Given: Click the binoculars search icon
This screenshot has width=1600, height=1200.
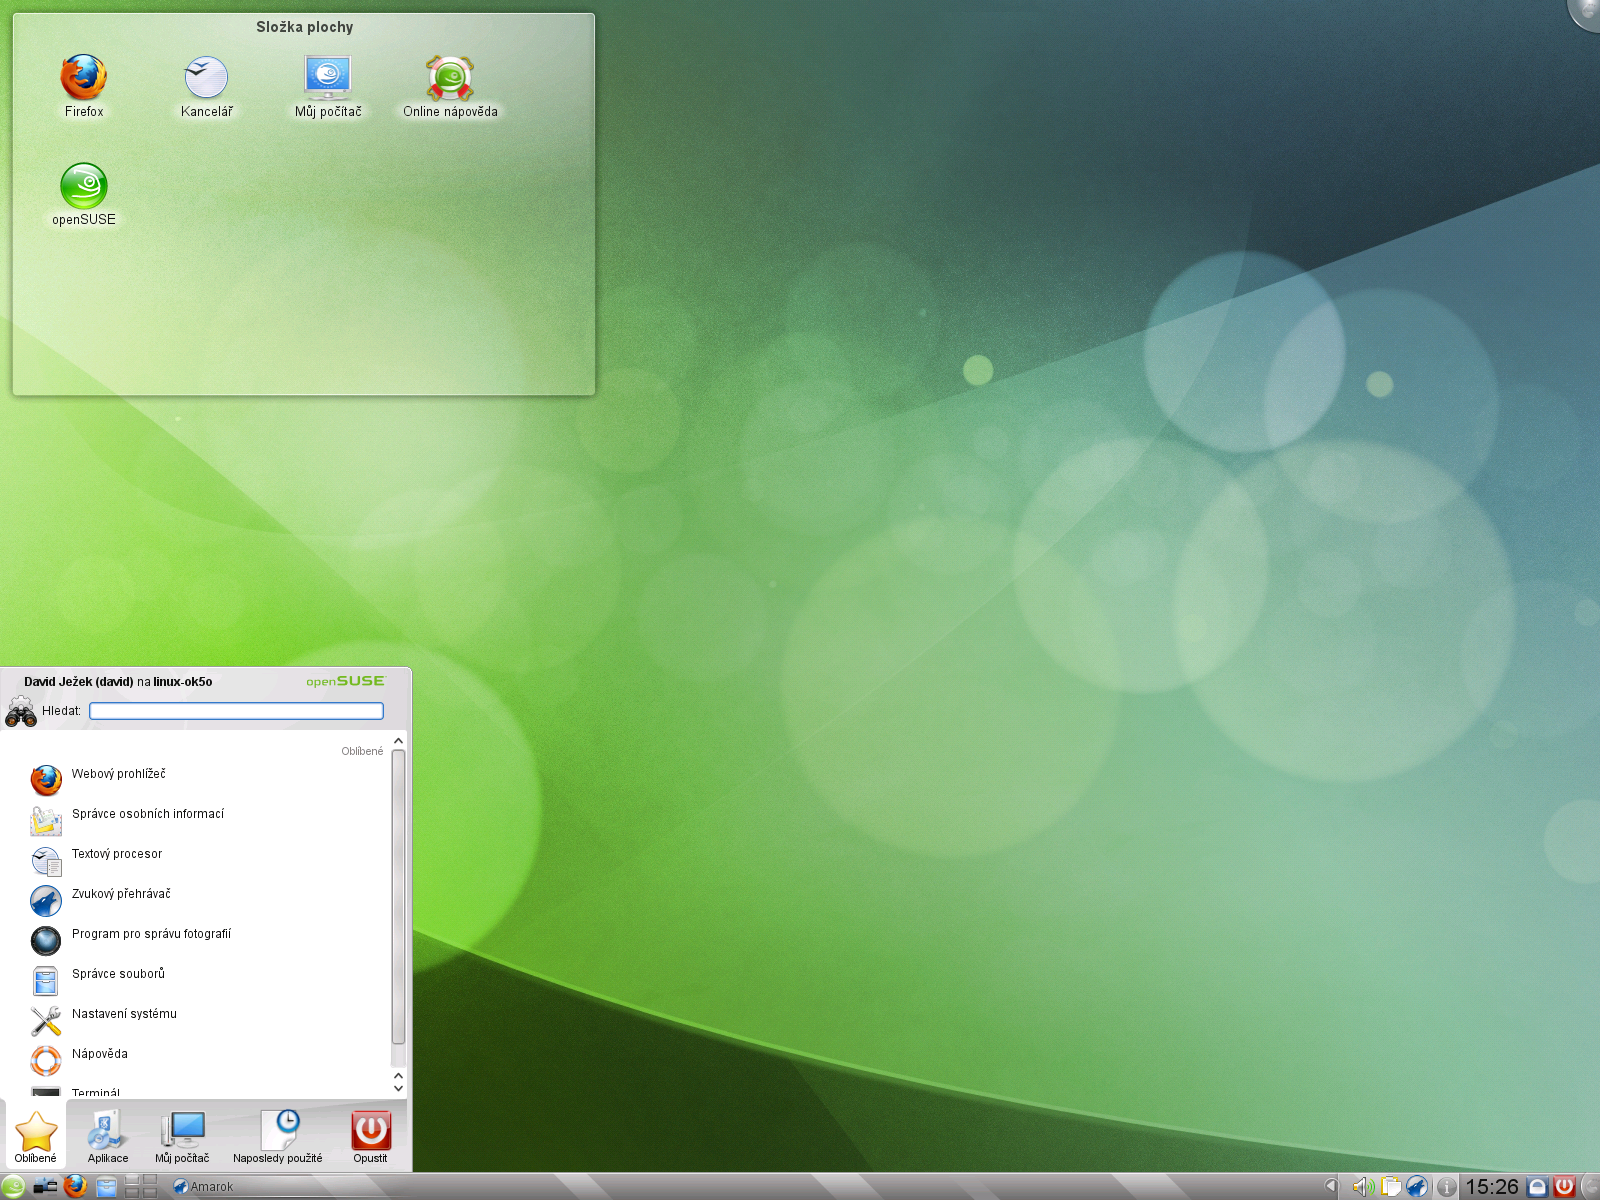Looking at the screenshot, I should (20, 711).
